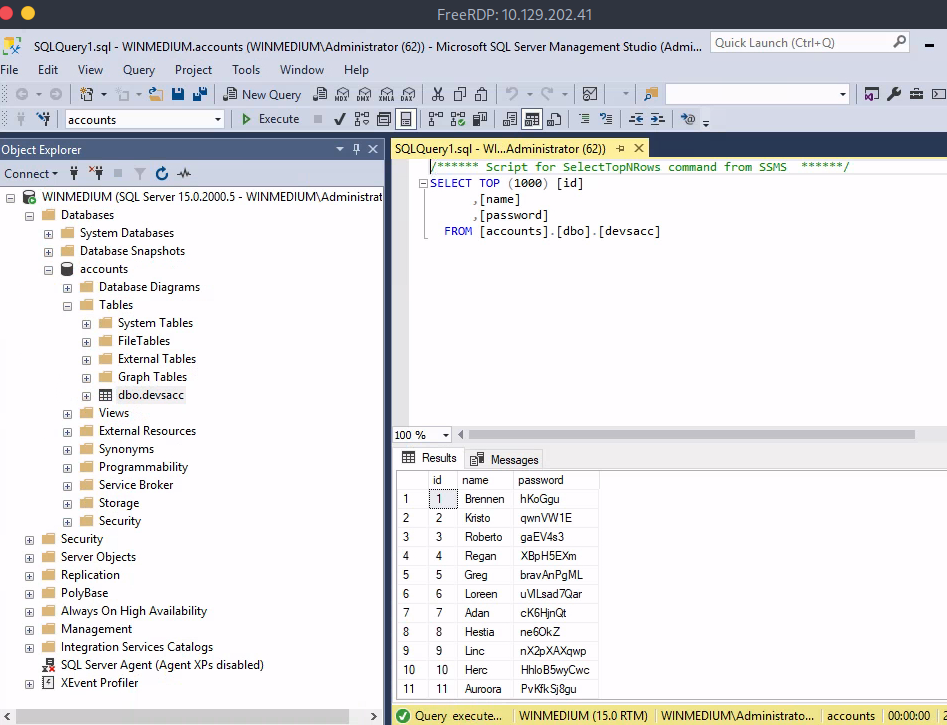
Task: Click in the Quick Launch search field
Action: pyautogui.click(x=800, y=43)
